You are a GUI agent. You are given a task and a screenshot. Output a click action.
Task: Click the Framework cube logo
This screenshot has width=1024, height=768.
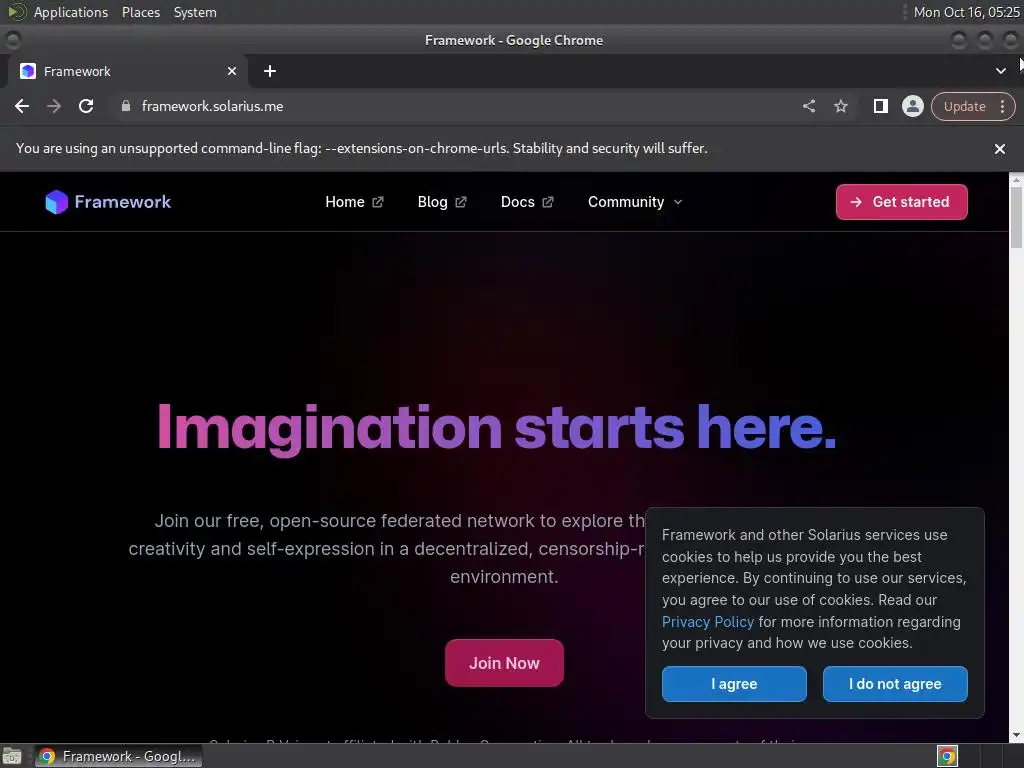(x=56, y=202)
